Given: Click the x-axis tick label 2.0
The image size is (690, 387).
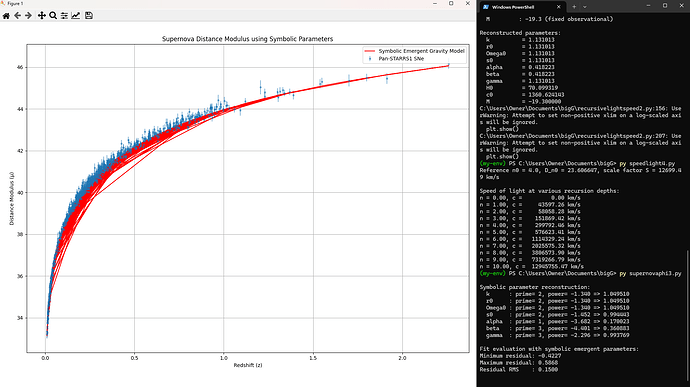Looking at the screenshot, I should click(x=402, y=358).
